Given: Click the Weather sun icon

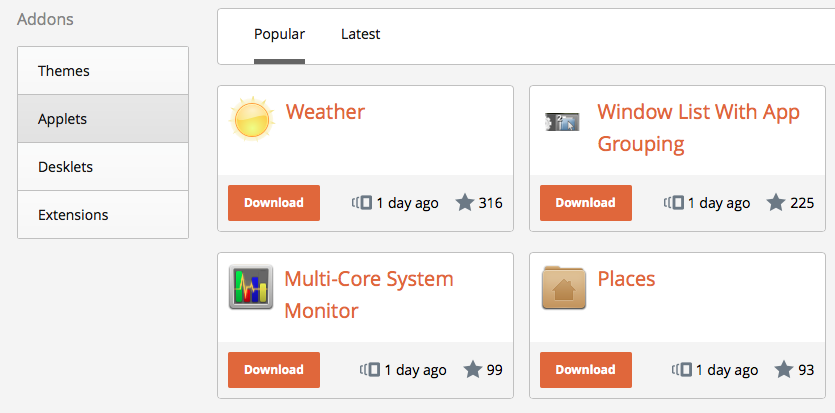Looking at the screenshot, I should (251, 119).
